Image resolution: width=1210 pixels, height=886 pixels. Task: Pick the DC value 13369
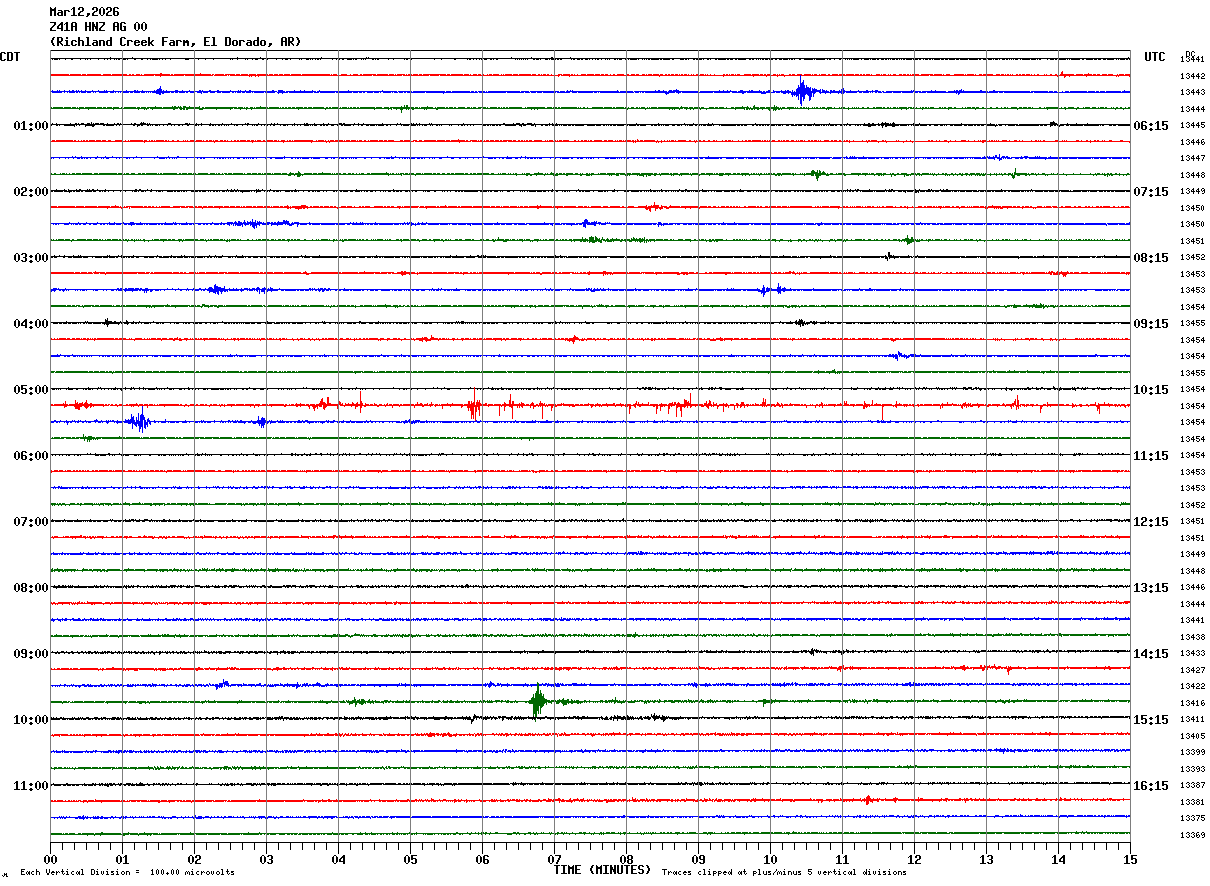[x=1192, y=835]
